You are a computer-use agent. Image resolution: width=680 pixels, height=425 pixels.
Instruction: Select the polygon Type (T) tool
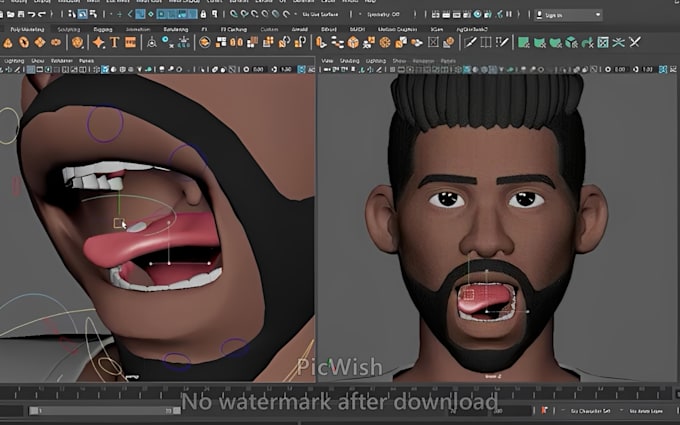tap(114, 42)
